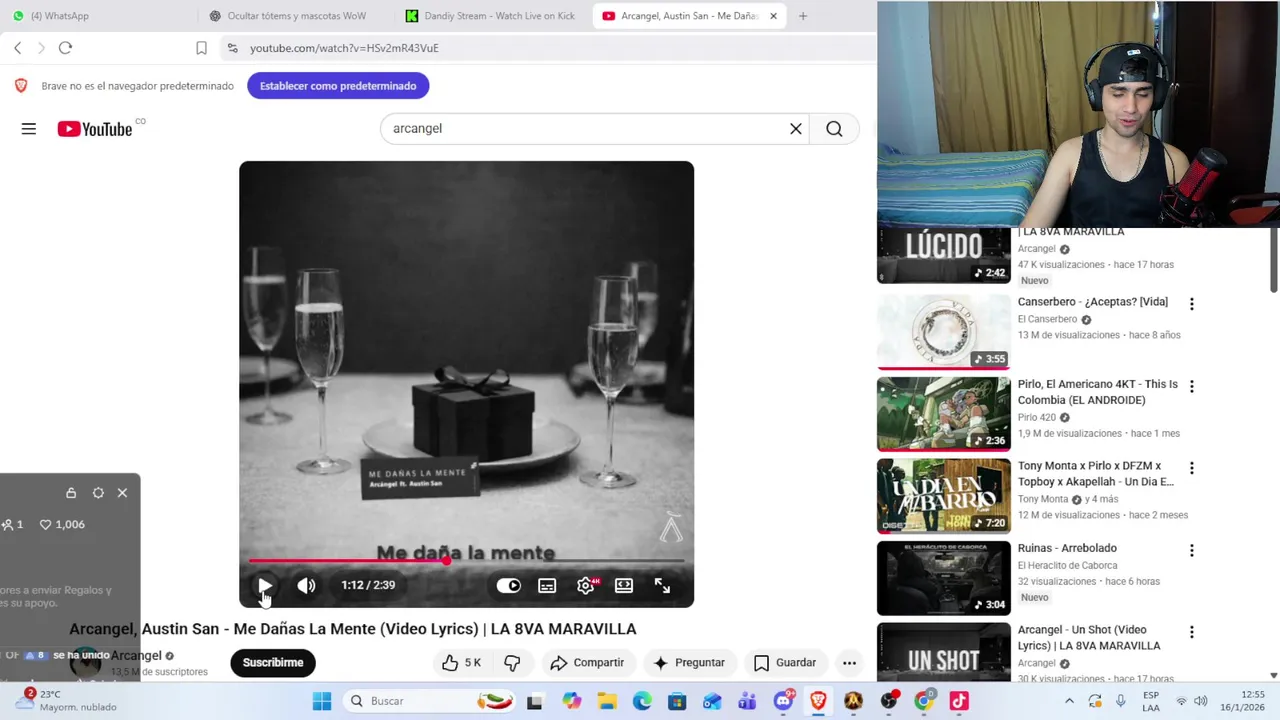Bookmark this page icon
This screenshot has height=720, width=1280.
pyautogui.click(x=201, y=48)
